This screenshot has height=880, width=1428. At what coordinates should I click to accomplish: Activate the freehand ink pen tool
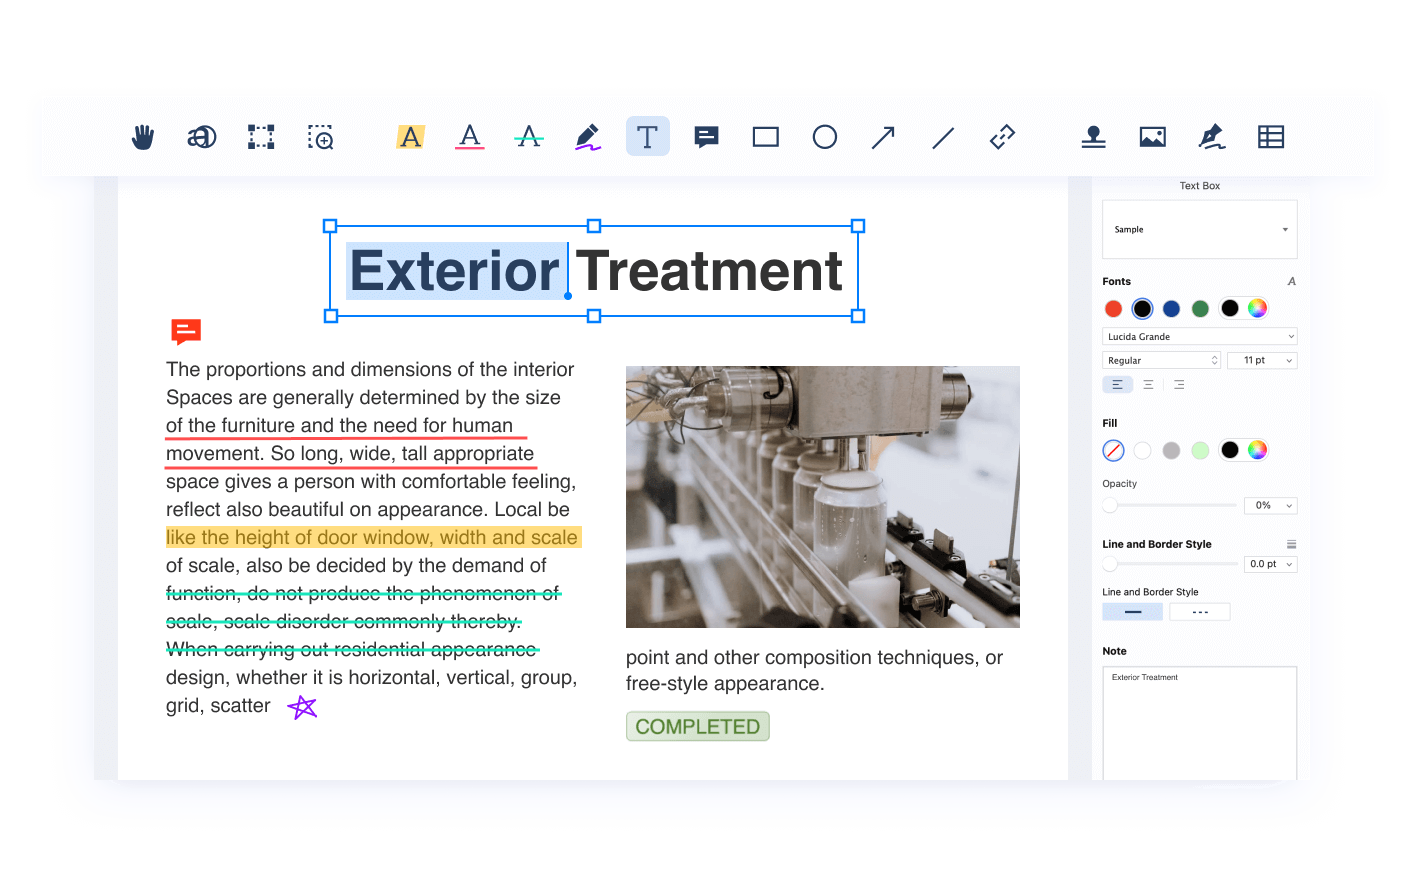tap(588, 137)
